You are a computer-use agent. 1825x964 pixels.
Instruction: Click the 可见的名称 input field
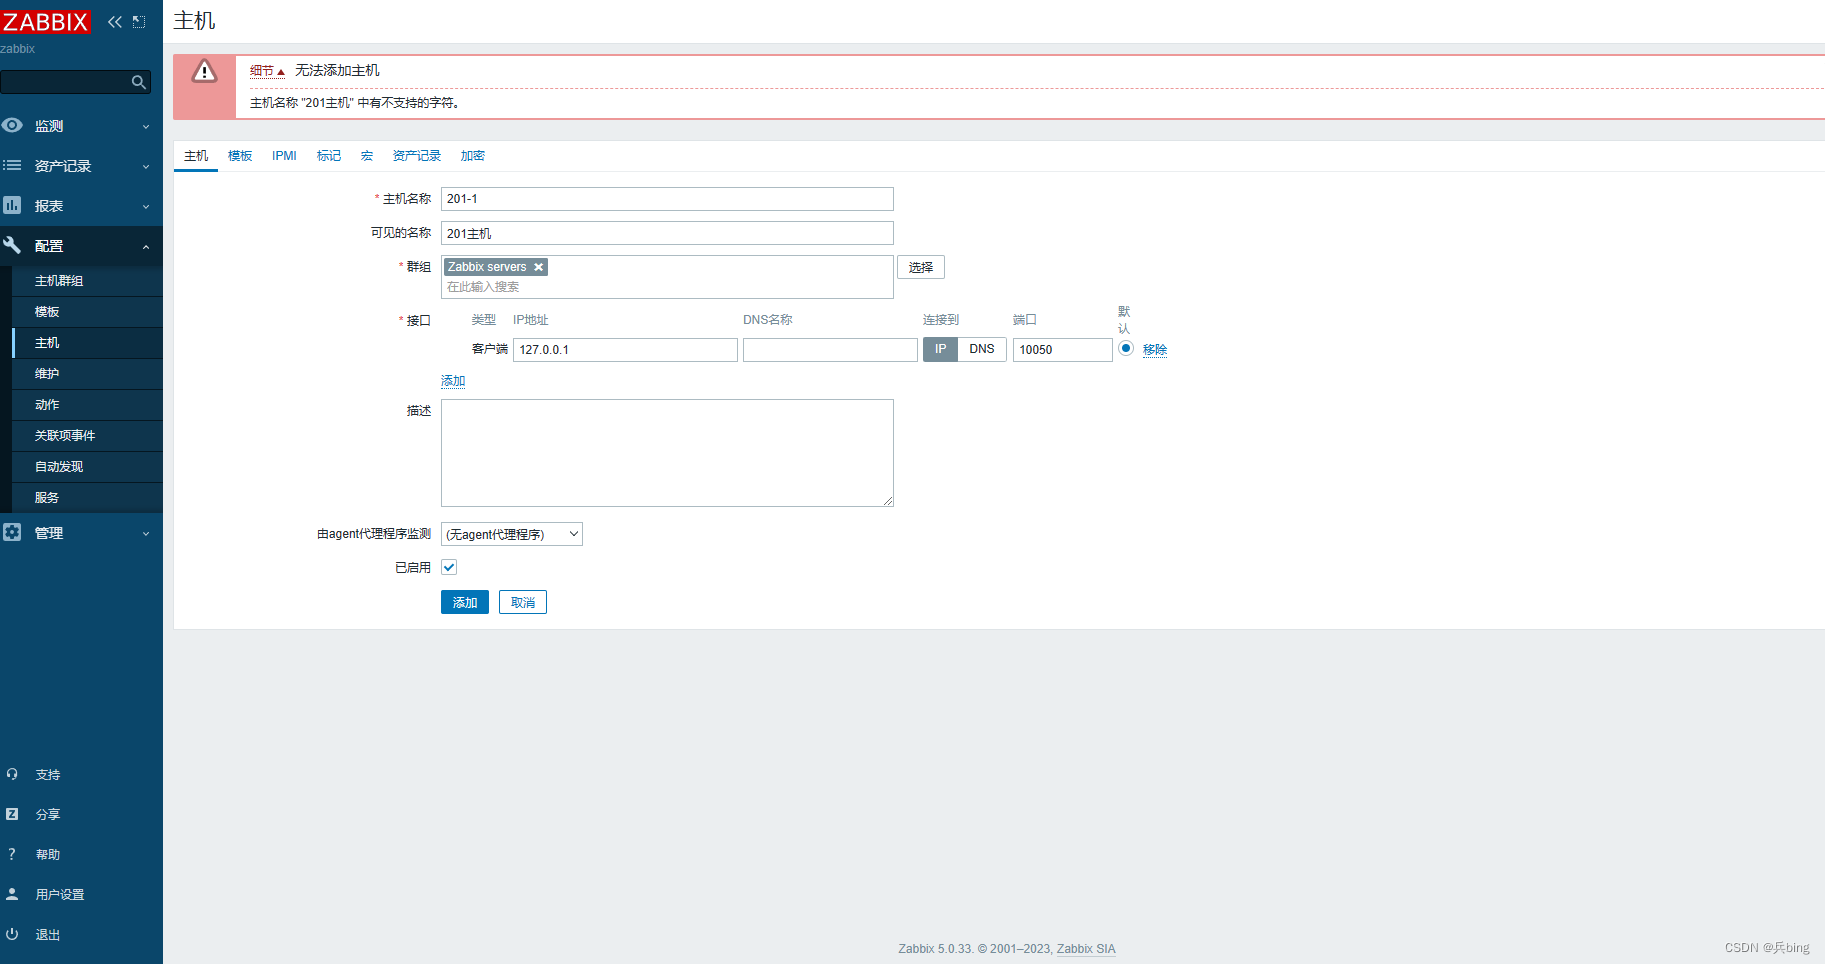[667, 233]
